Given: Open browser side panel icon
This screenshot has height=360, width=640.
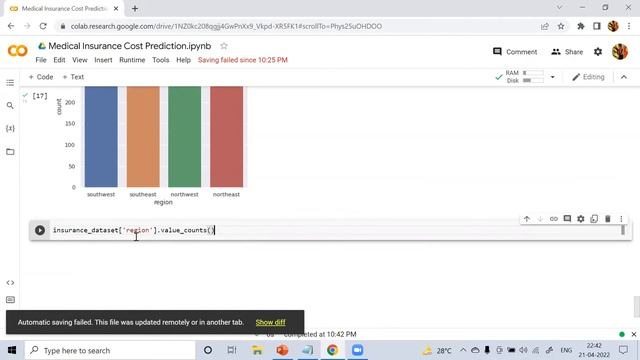Looking at the screenshot, I should [x=596, y=26].
